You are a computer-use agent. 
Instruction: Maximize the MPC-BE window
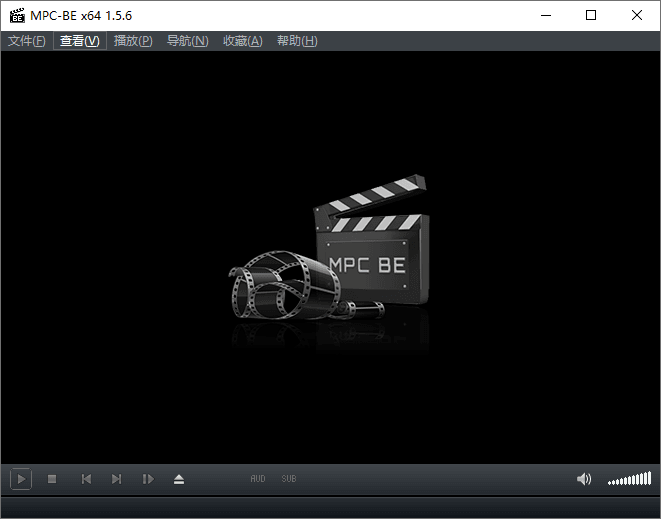(x=591, y=16)
